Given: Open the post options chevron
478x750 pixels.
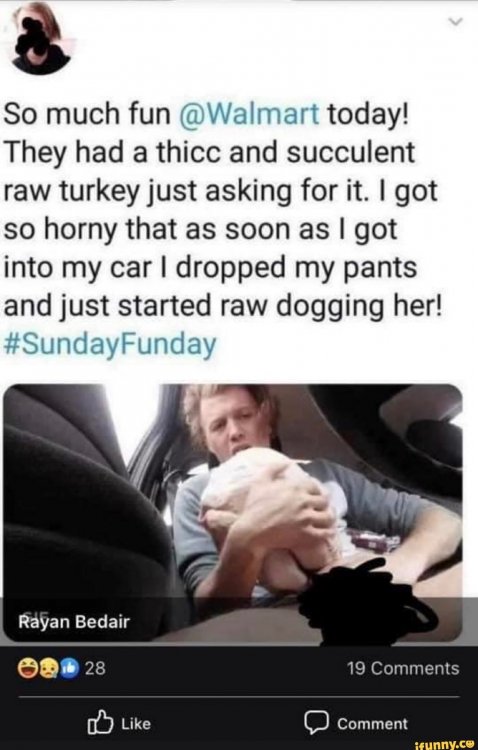Looking at the screenshot, I should point(457,22).
